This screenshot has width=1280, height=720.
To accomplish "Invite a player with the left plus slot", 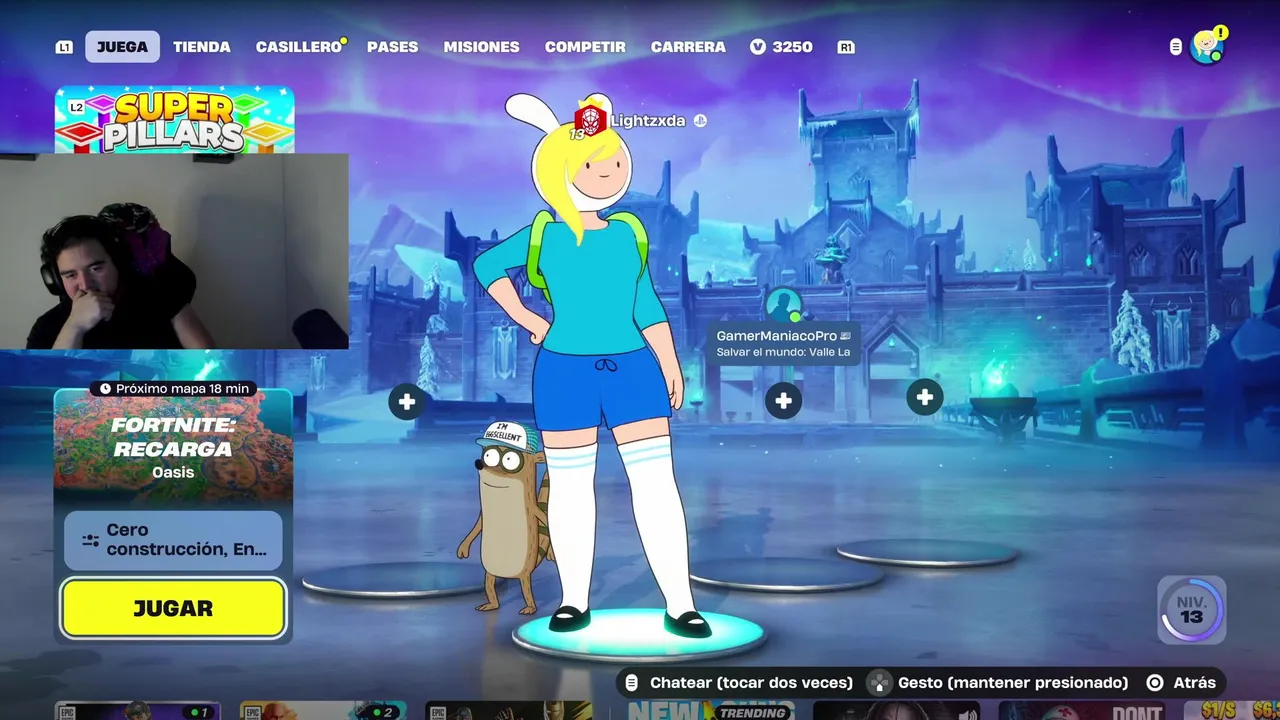I will click(406, 402).
